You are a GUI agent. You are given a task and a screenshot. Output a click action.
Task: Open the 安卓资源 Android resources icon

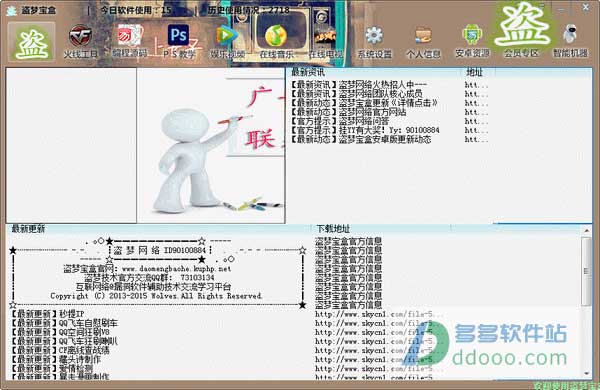click(x=472, y=42)
